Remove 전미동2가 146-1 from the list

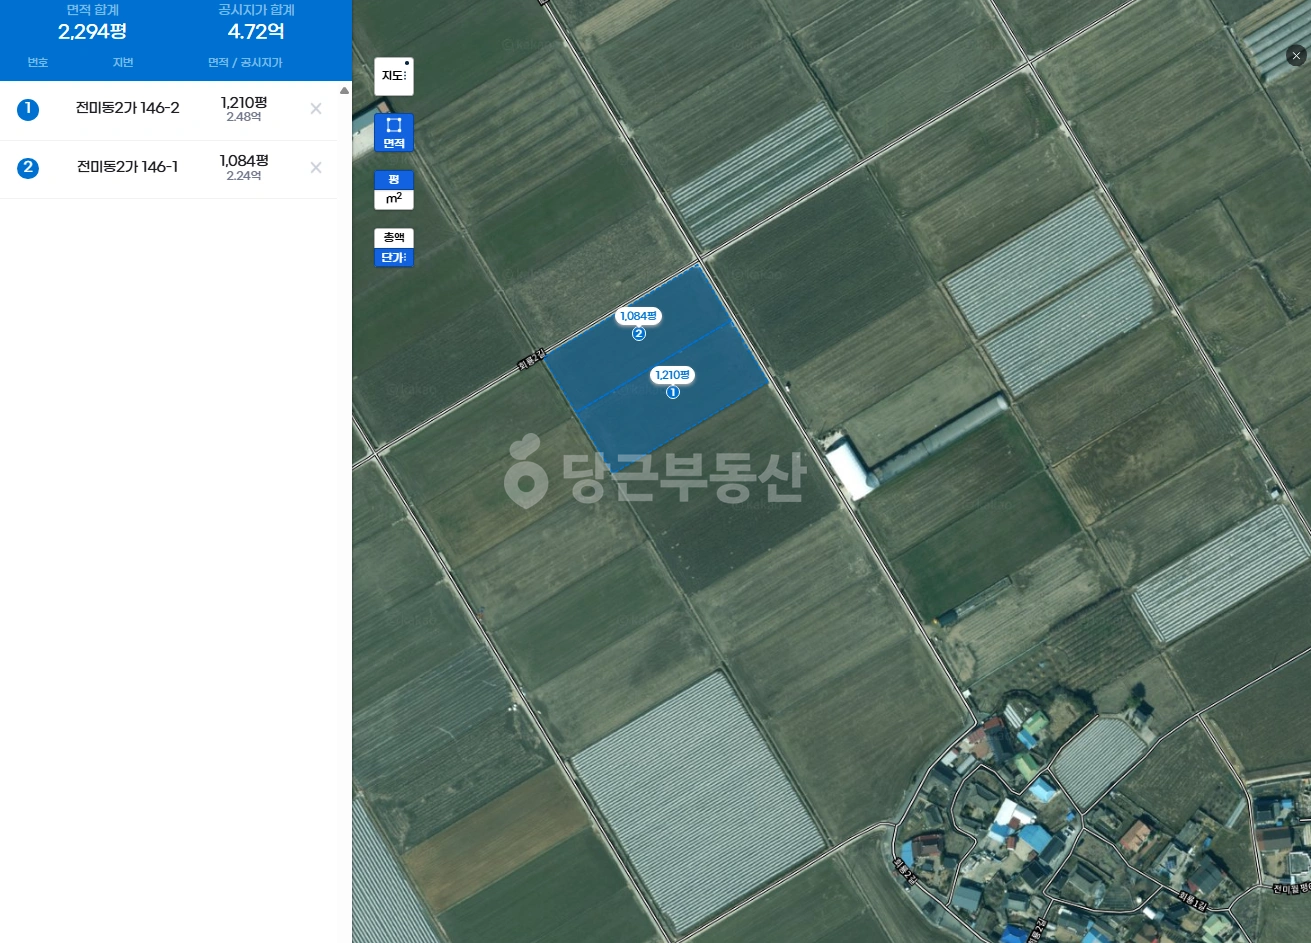[x=316, y=168]
